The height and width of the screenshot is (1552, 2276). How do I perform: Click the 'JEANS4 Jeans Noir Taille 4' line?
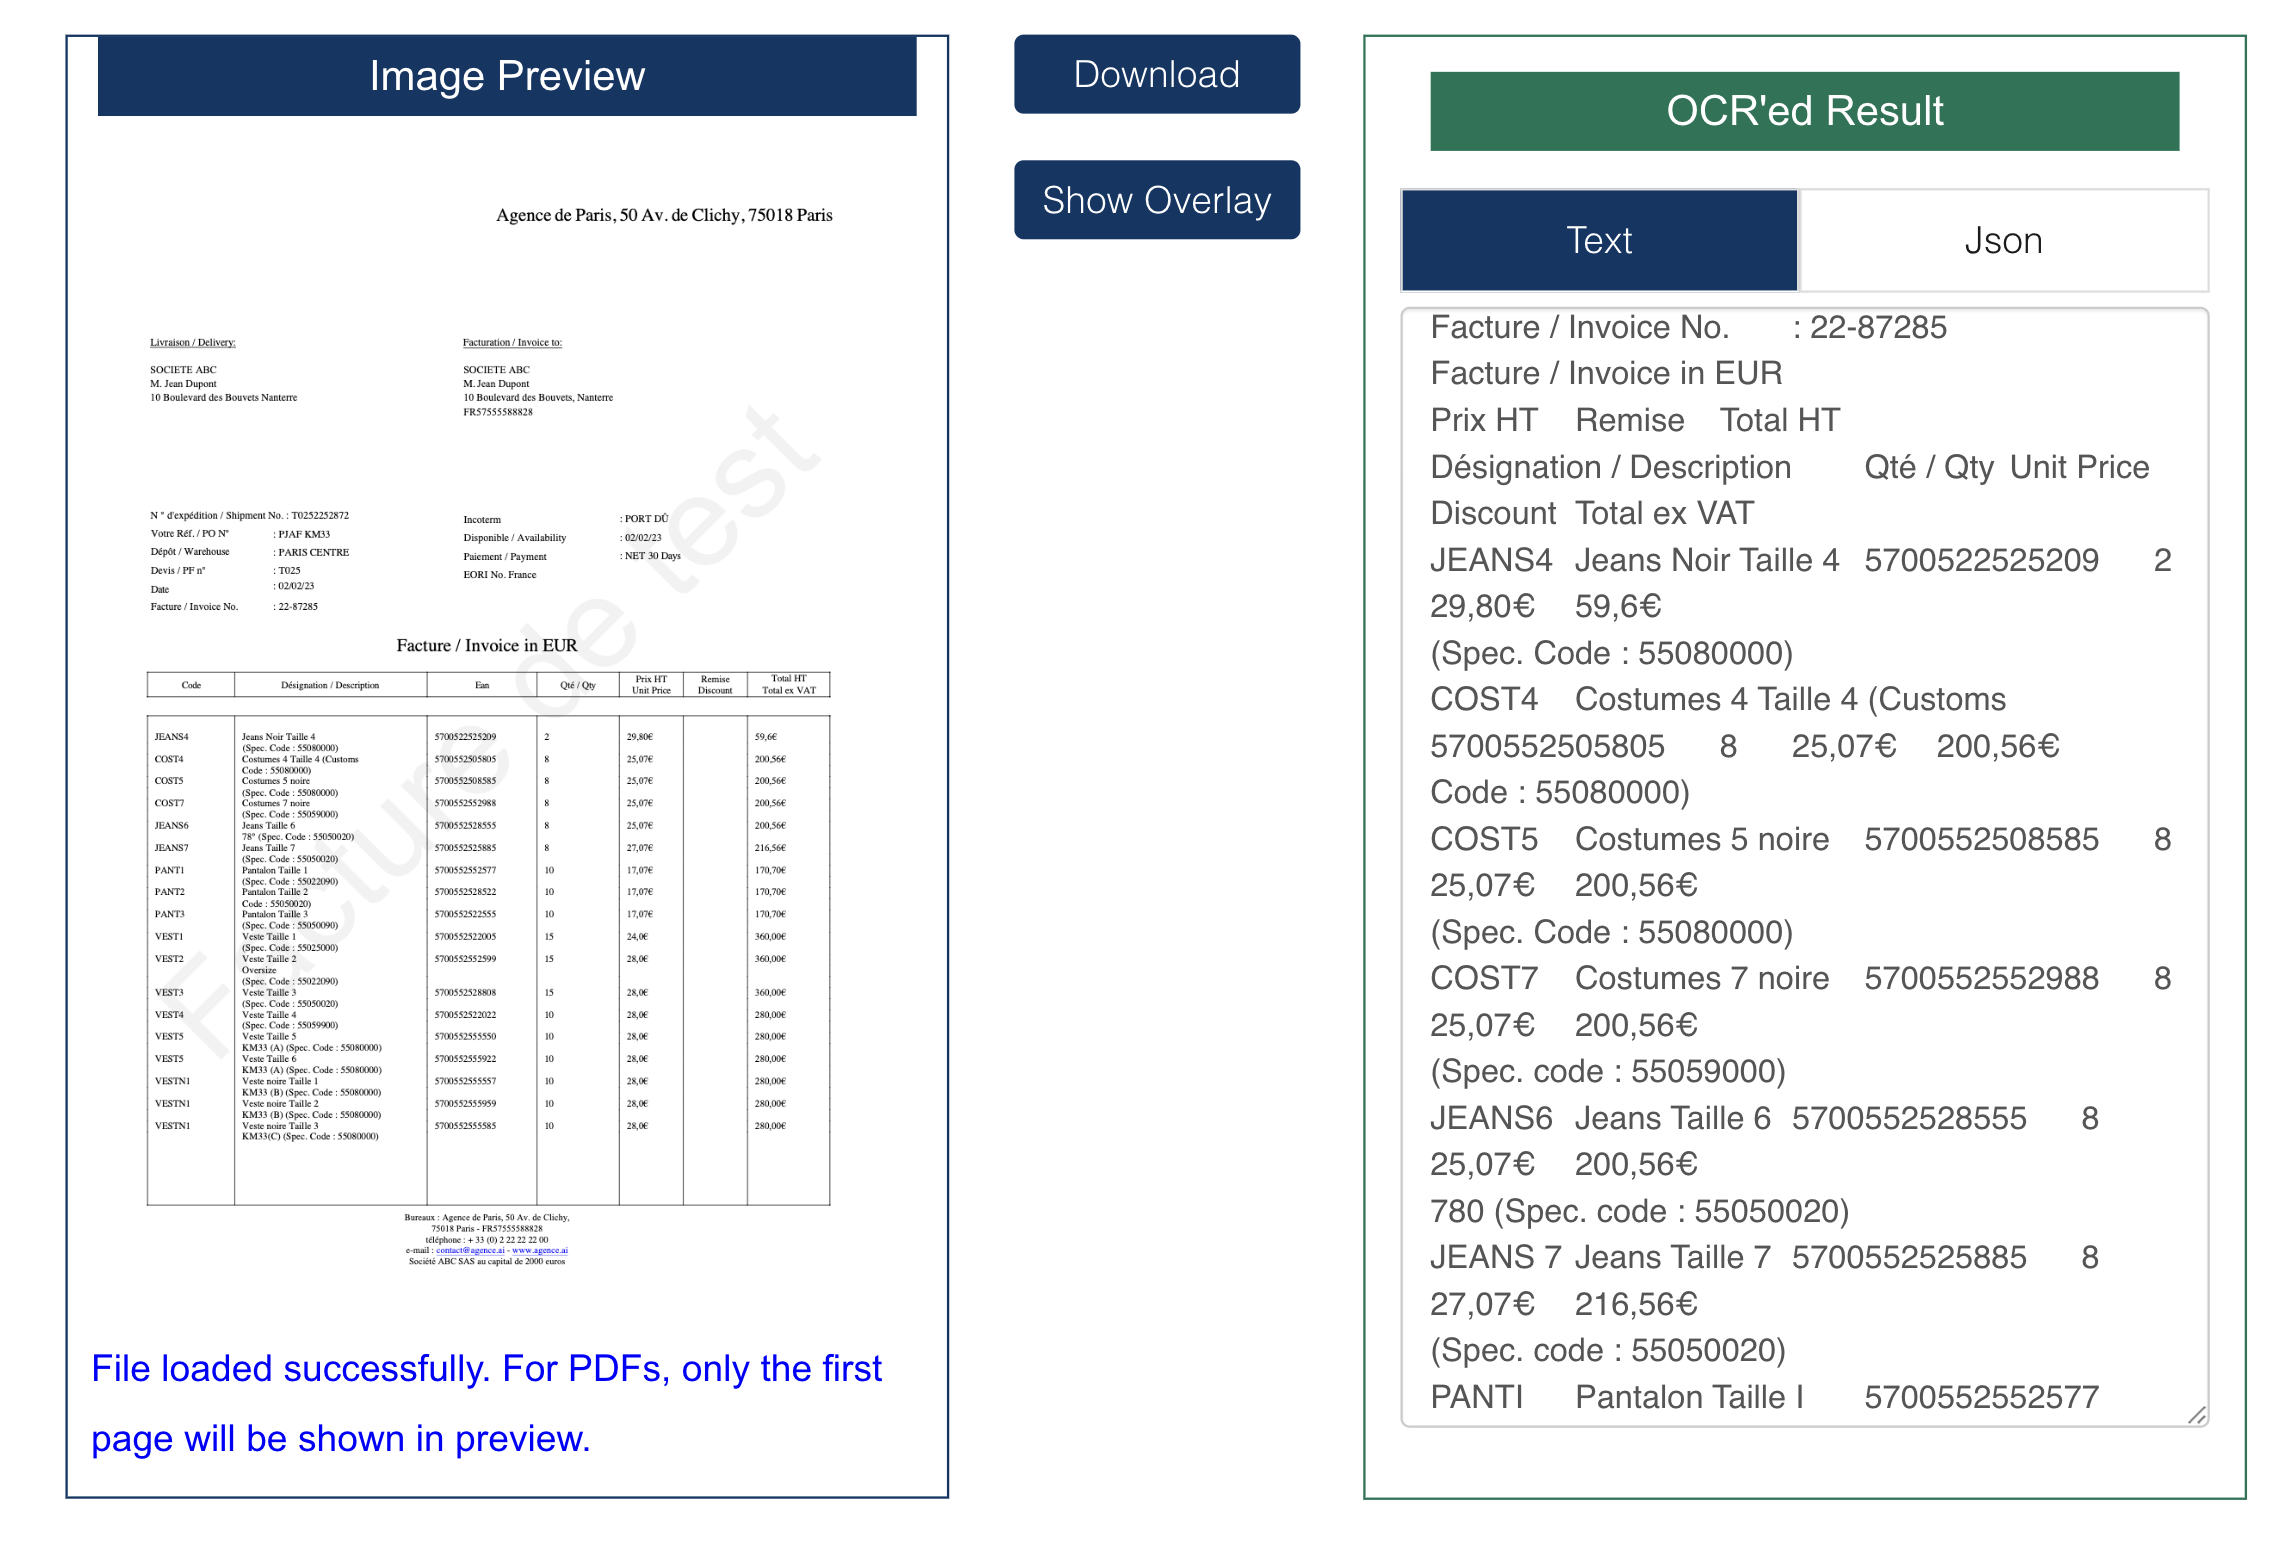(x=1800, y=560)
